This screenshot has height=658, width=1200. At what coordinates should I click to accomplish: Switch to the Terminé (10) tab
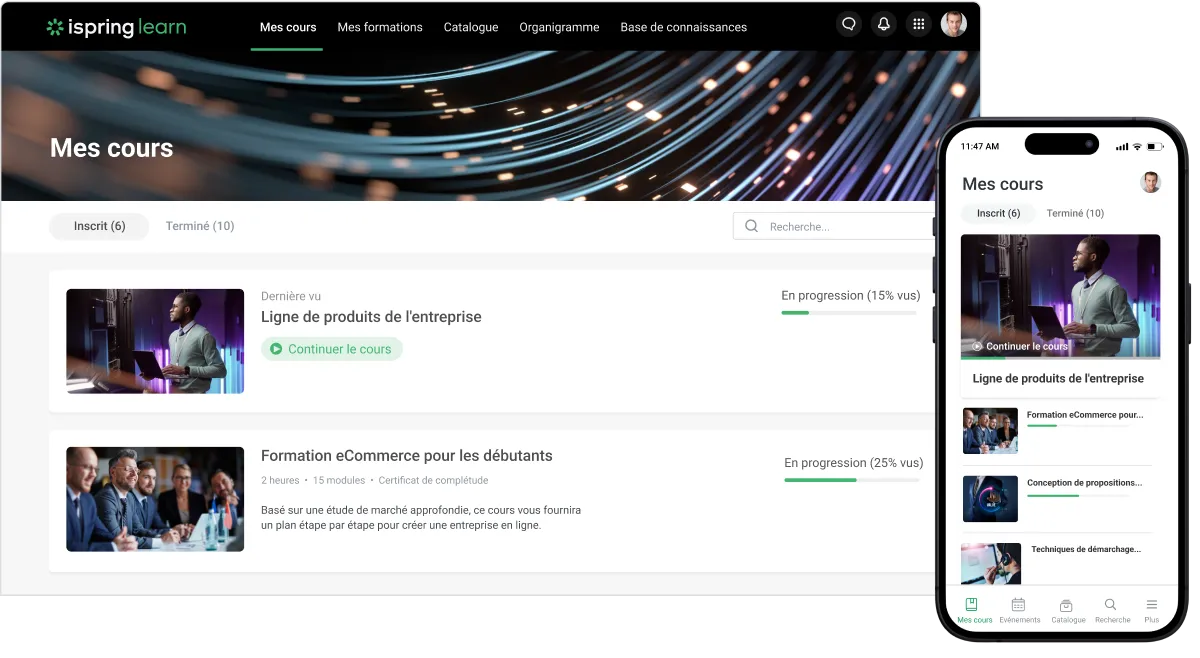[x=199, y=226]
